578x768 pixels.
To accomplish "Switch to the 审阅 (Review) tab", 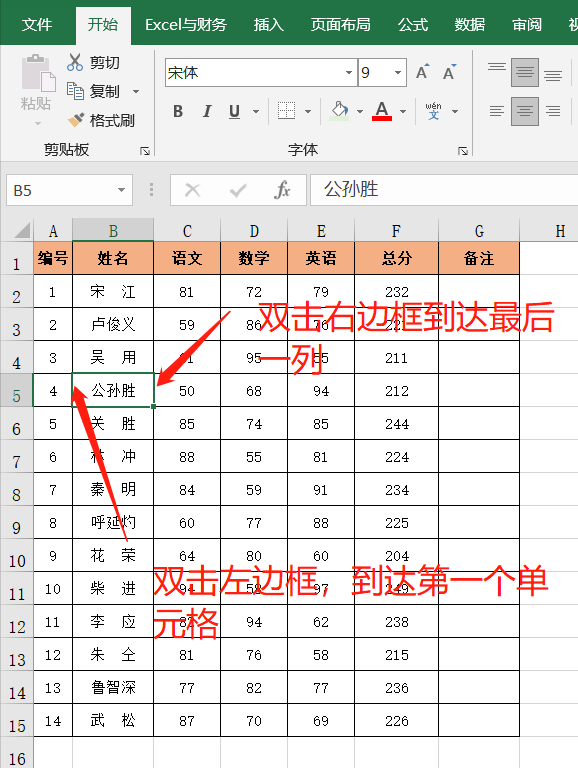I will point(527,24).
